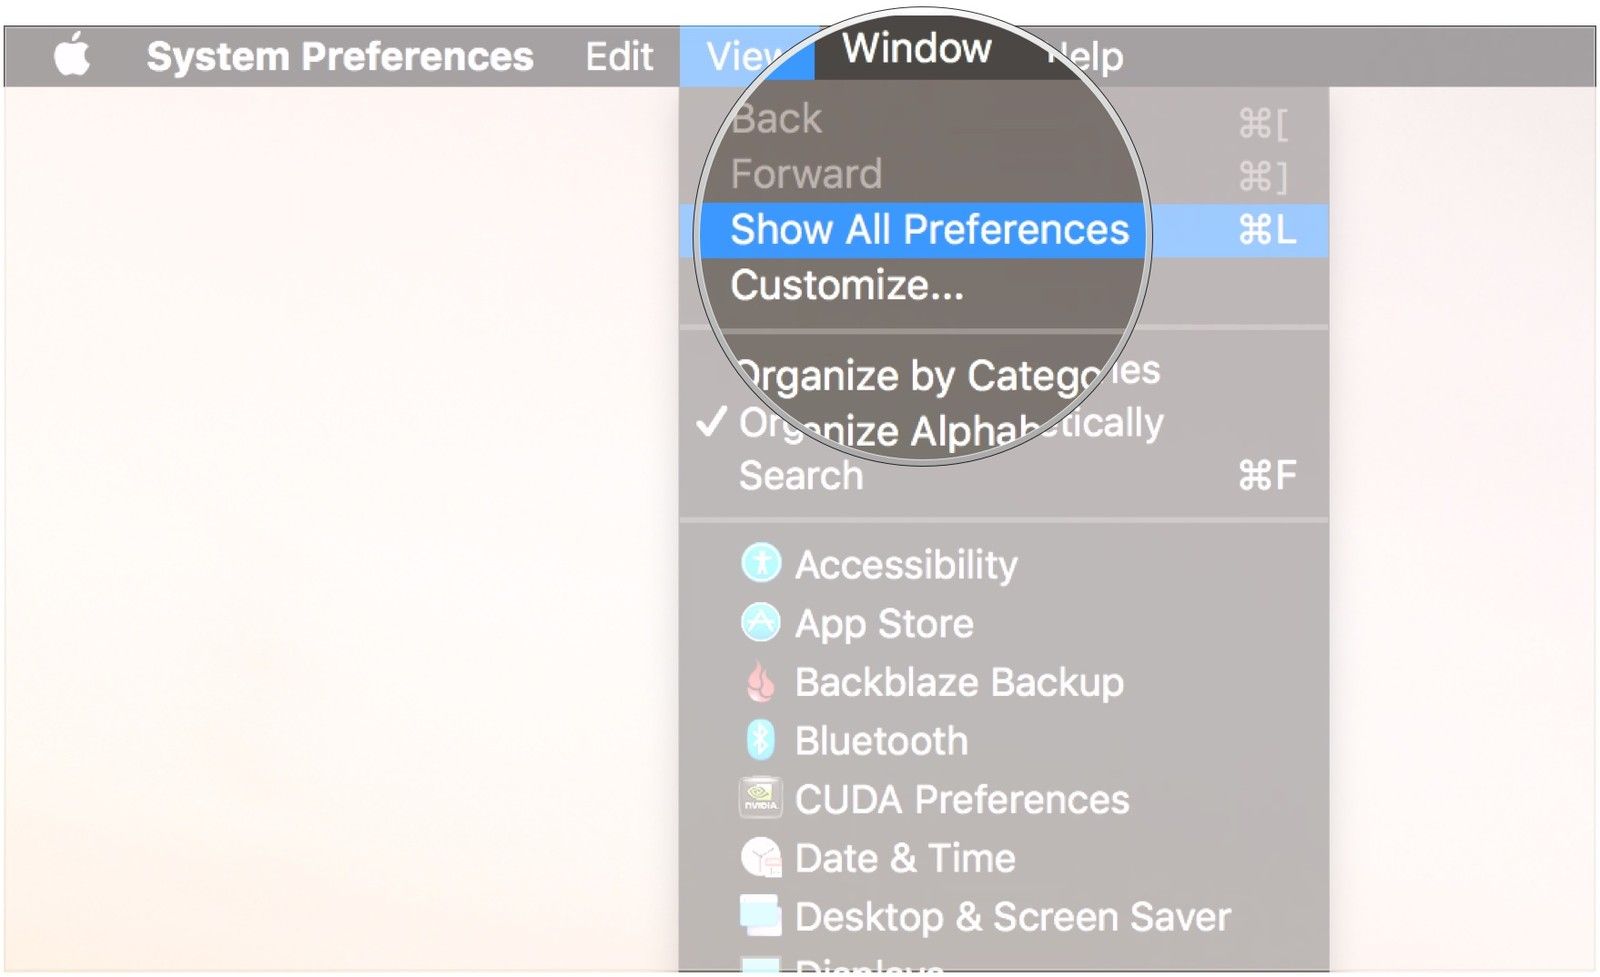Click the Accessibility icon in the list
The image size is (1600, 977).
tap(761, 564)
